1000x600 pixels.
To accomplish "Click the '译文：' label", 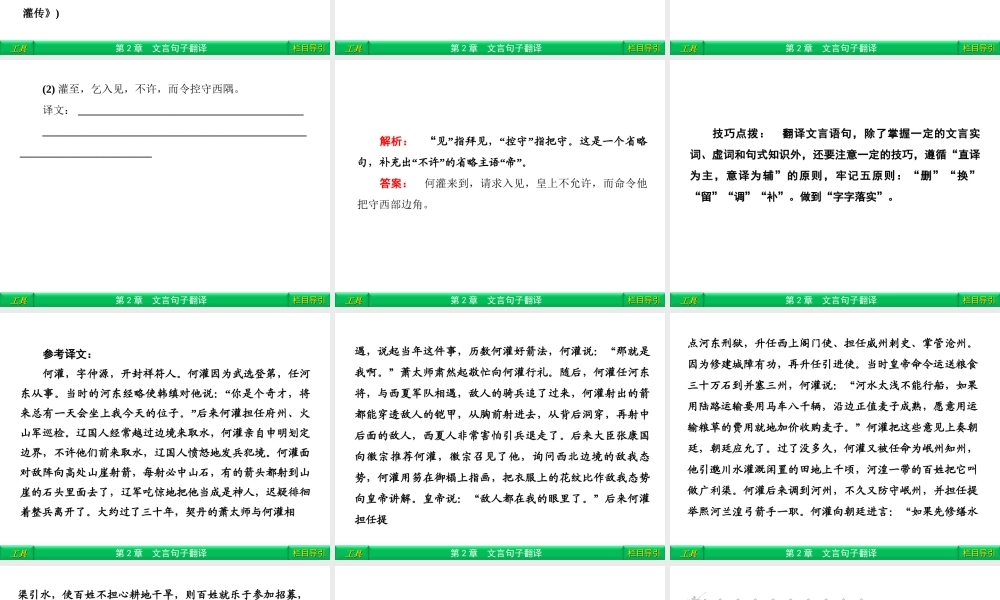I will [x=55, y=110].
